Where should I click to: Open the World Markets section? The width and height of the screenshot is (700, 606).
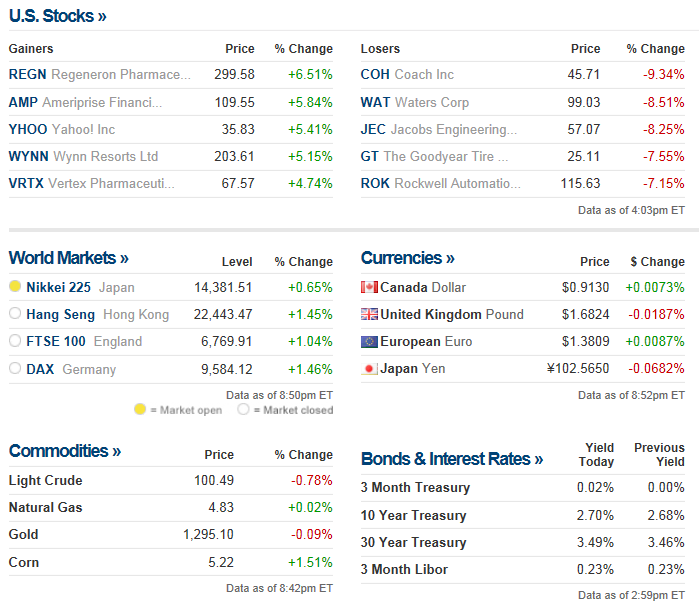69,258
